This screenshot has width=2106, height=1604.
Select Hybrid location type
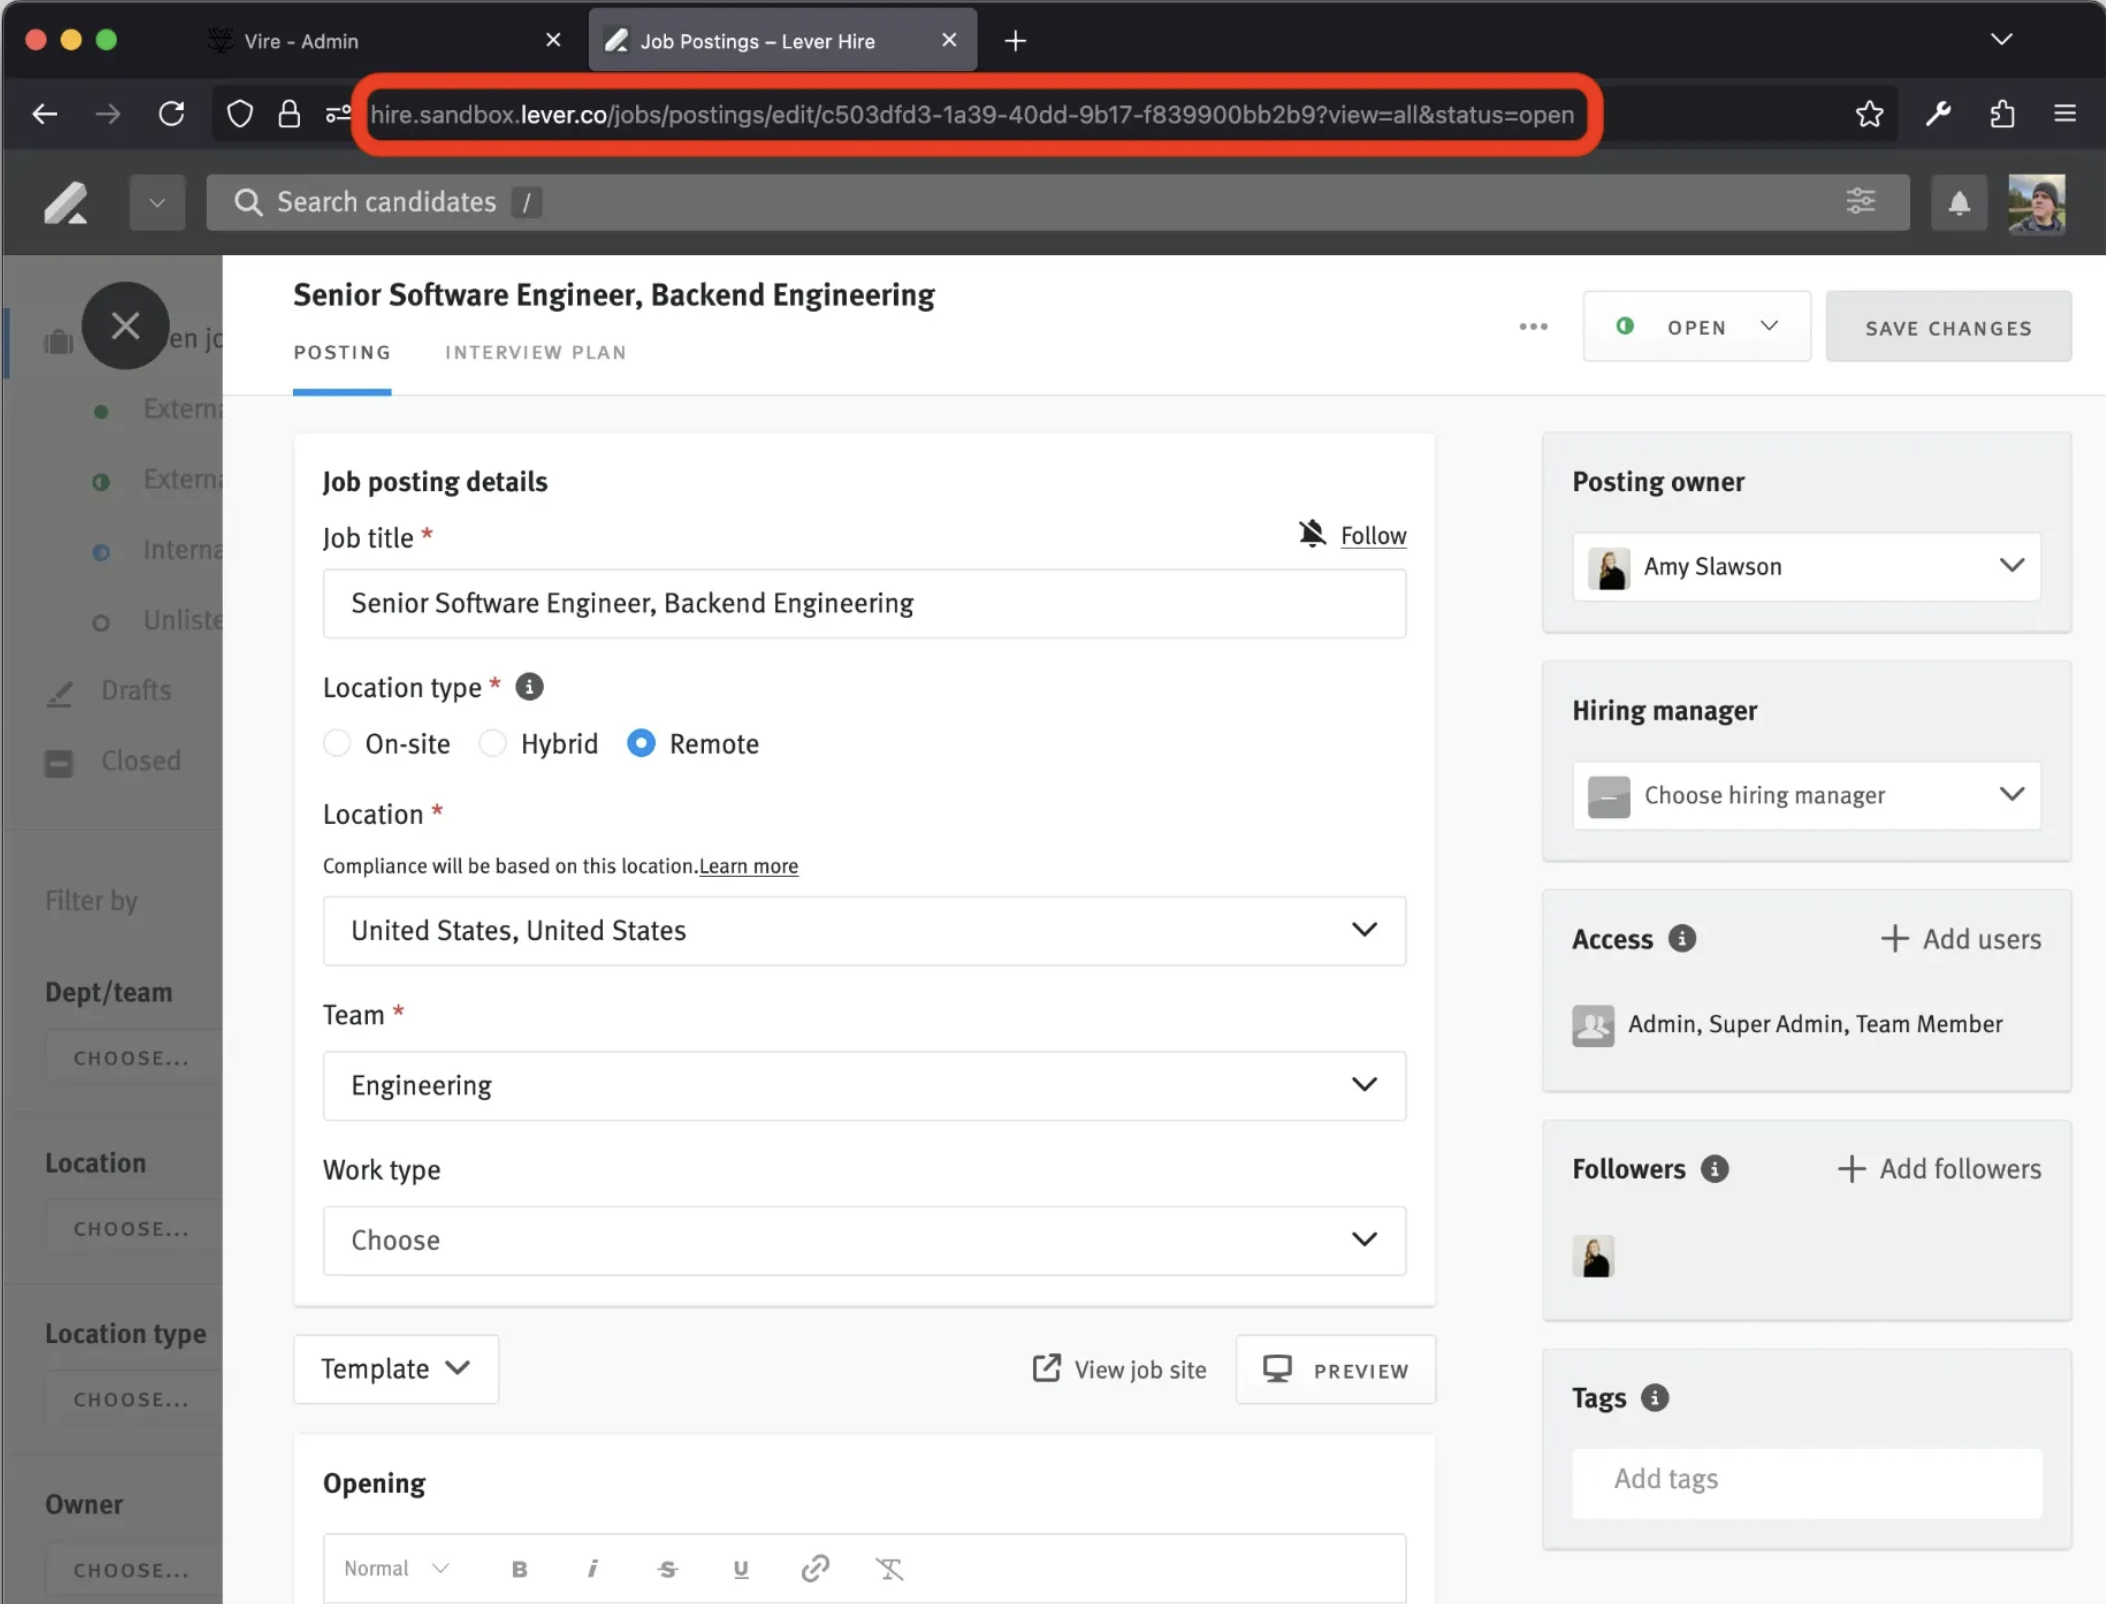point(492,743)
